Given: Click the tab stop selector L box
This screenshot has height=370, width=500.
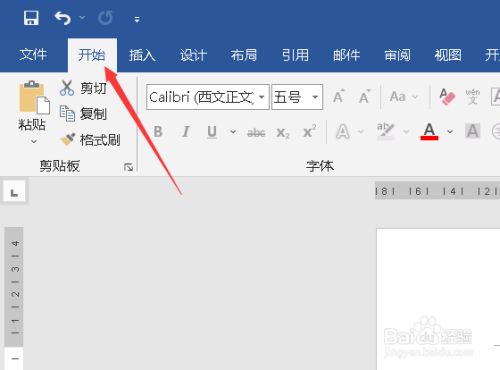Looking at the screenshot, I should 14,192.
